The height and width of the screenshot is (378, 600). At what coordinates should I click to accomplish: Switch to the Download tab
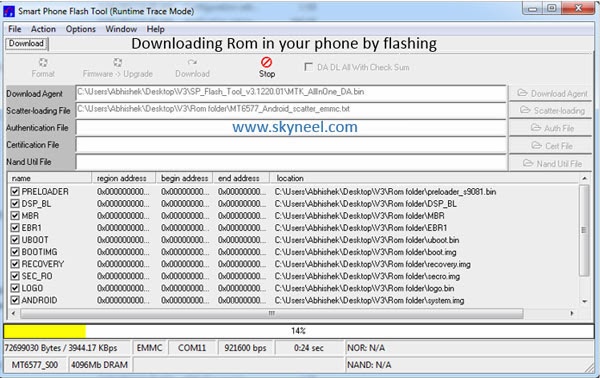tap(26, 44)
